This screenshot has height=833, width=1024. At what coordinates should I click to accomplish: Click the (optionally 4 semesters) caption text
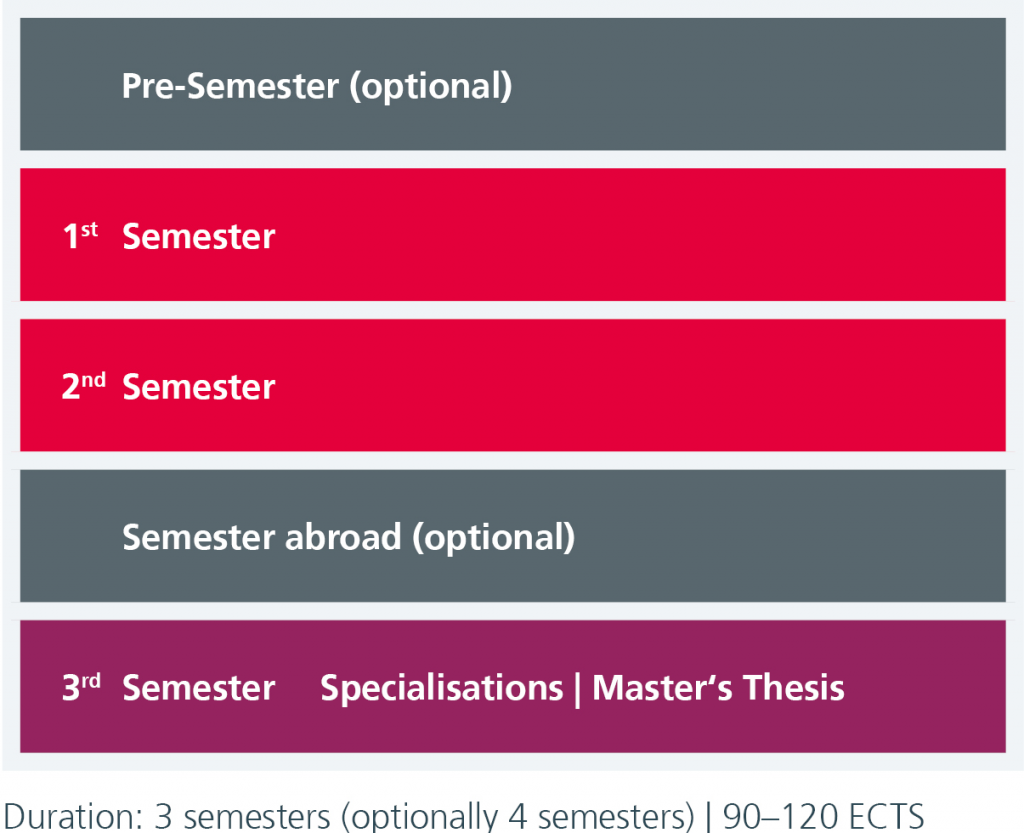coord(518,817)
